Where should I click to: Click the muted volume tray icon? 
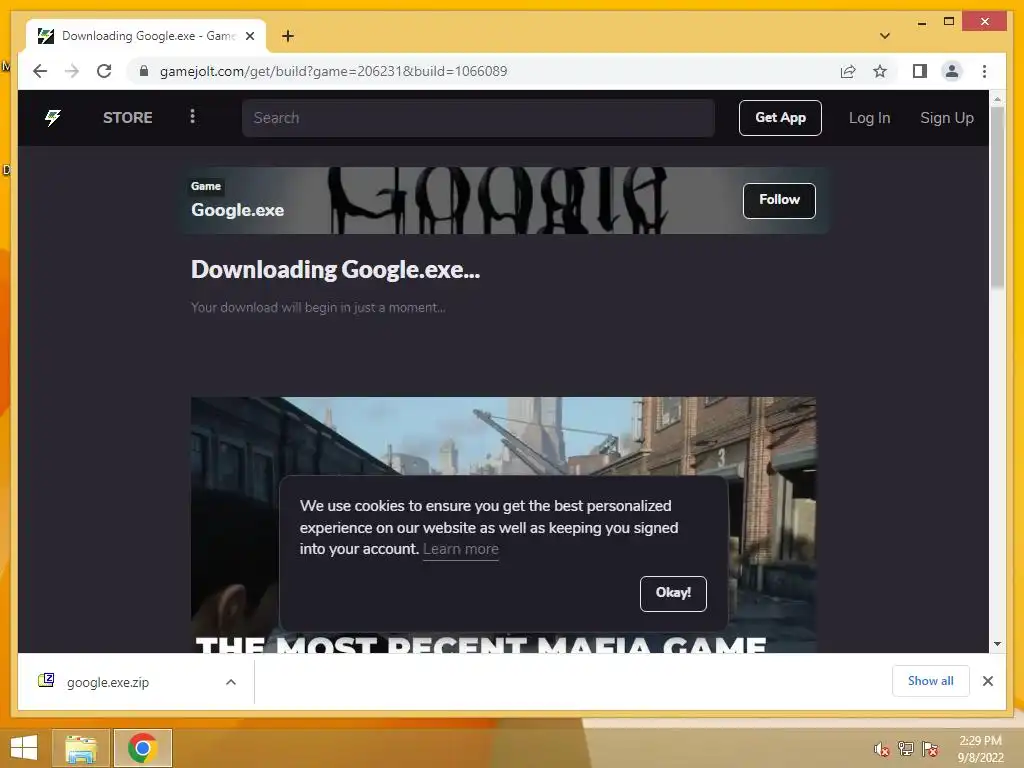click(x=882, y=749)
